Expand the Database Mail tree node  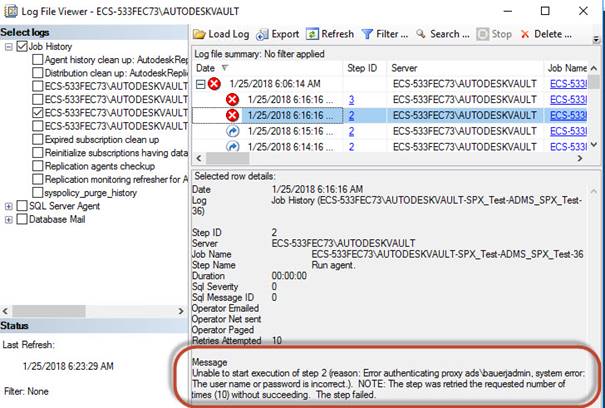(9, 219)
